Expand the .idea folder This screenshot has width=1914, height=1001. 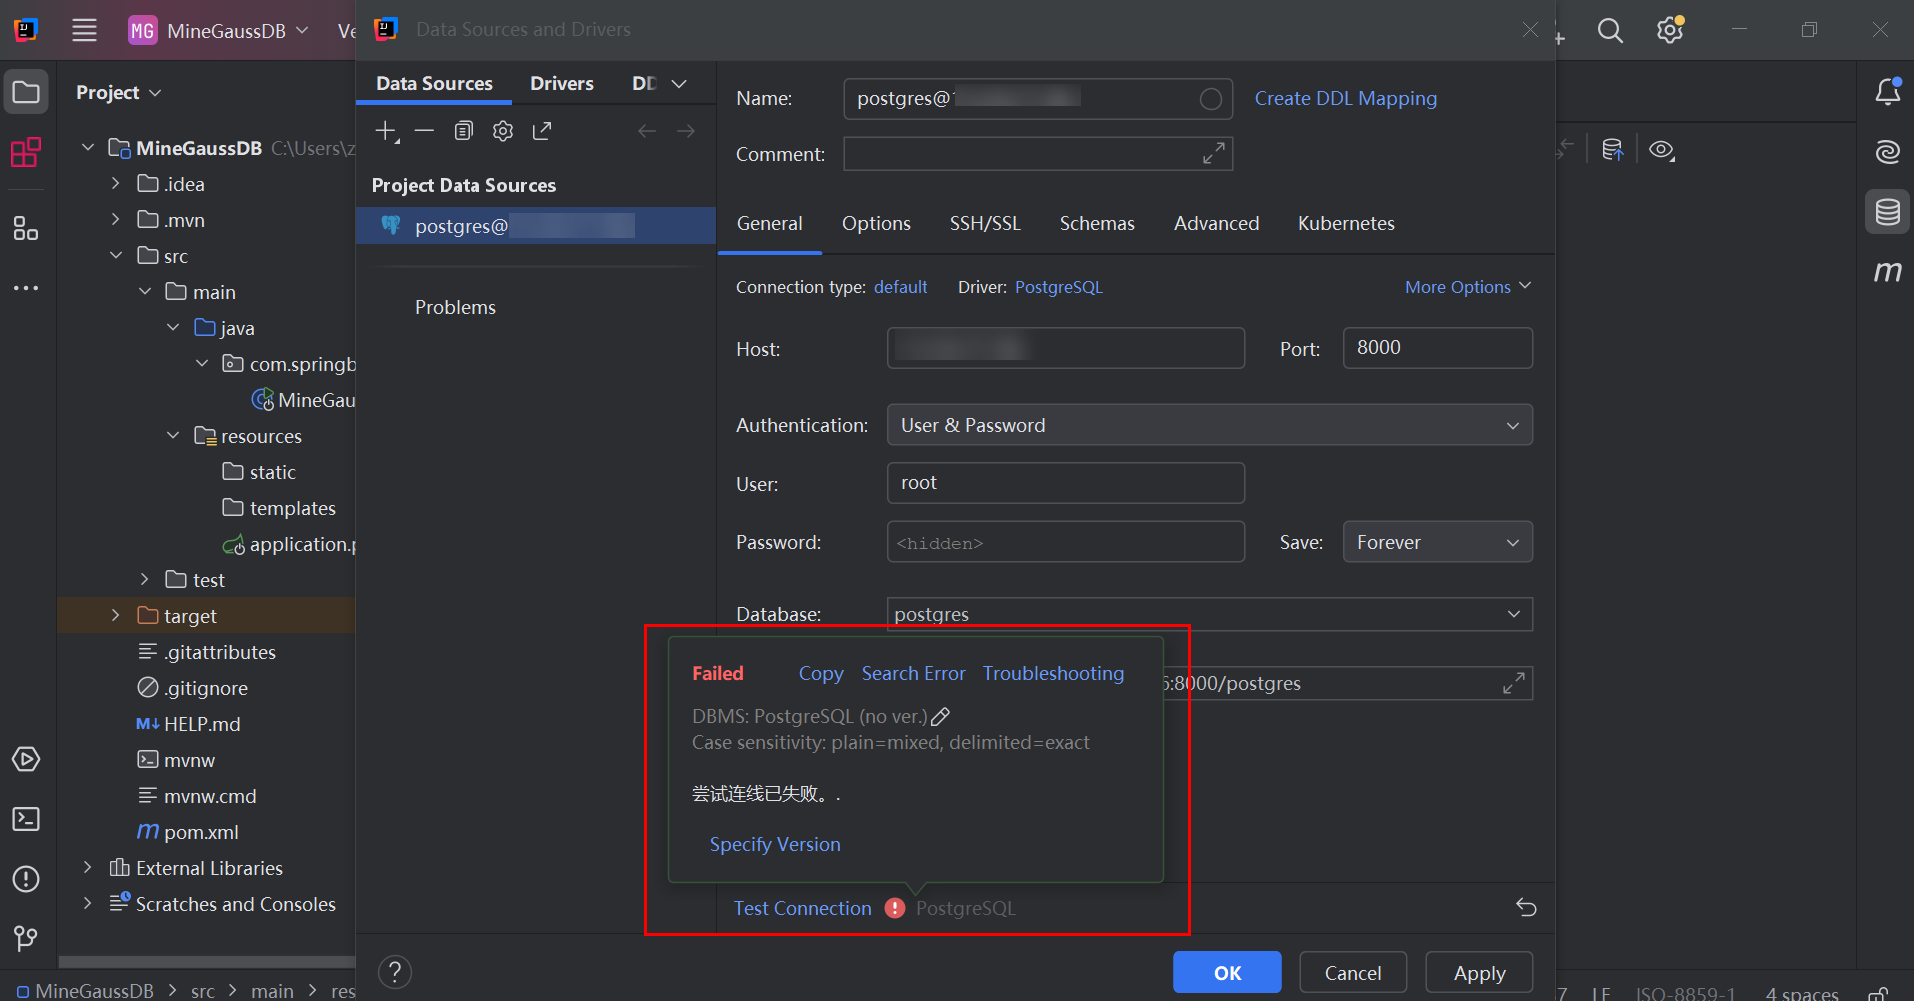click(x=115, y=183)
